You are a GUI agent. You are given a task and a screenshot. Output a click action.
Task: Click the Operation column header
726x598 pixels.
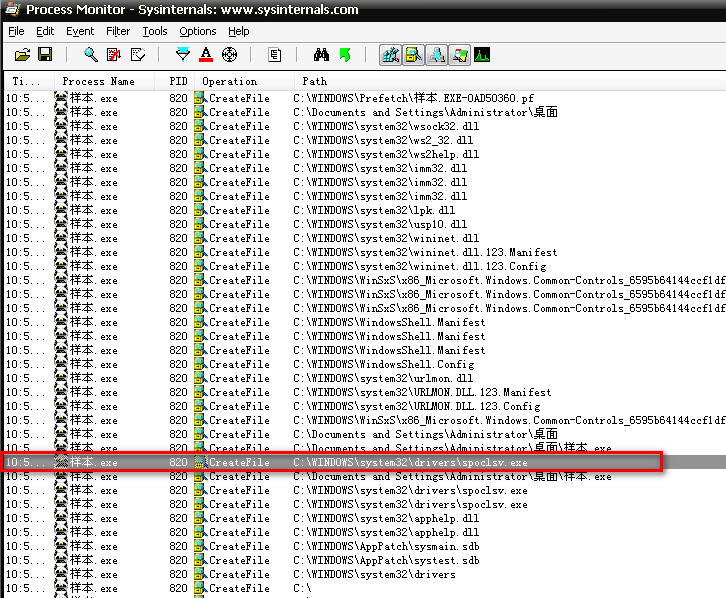click(229, 81)
